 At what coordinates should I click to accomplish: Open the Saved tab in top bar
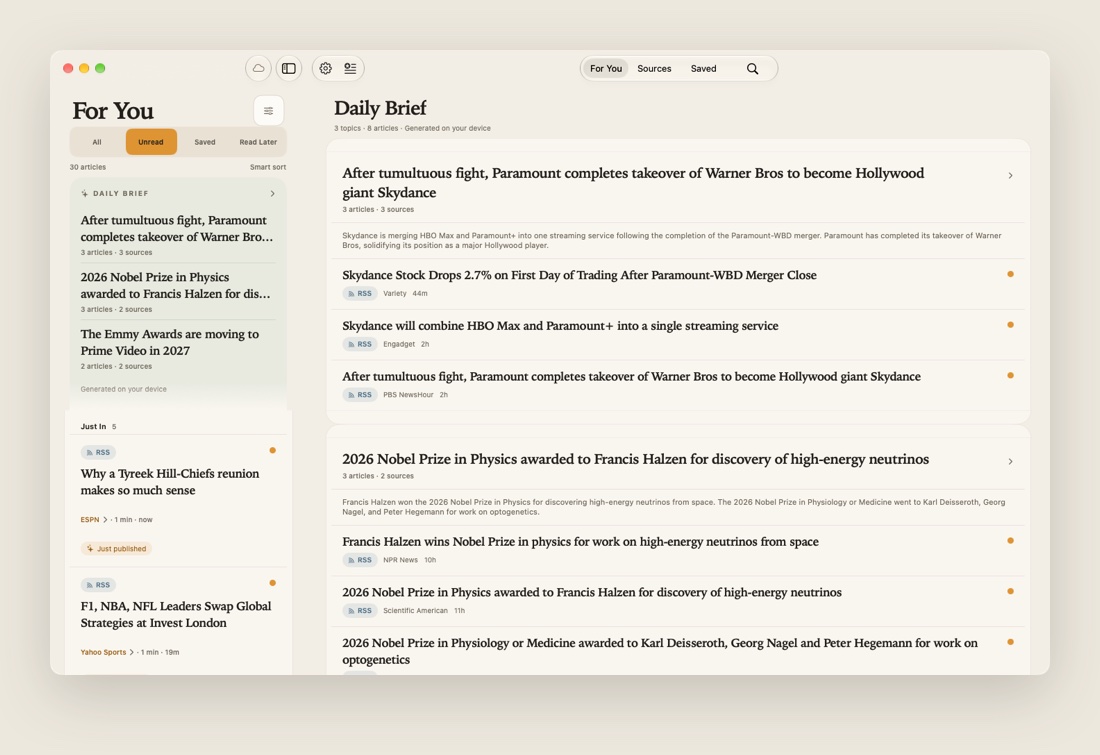[703, 68]
